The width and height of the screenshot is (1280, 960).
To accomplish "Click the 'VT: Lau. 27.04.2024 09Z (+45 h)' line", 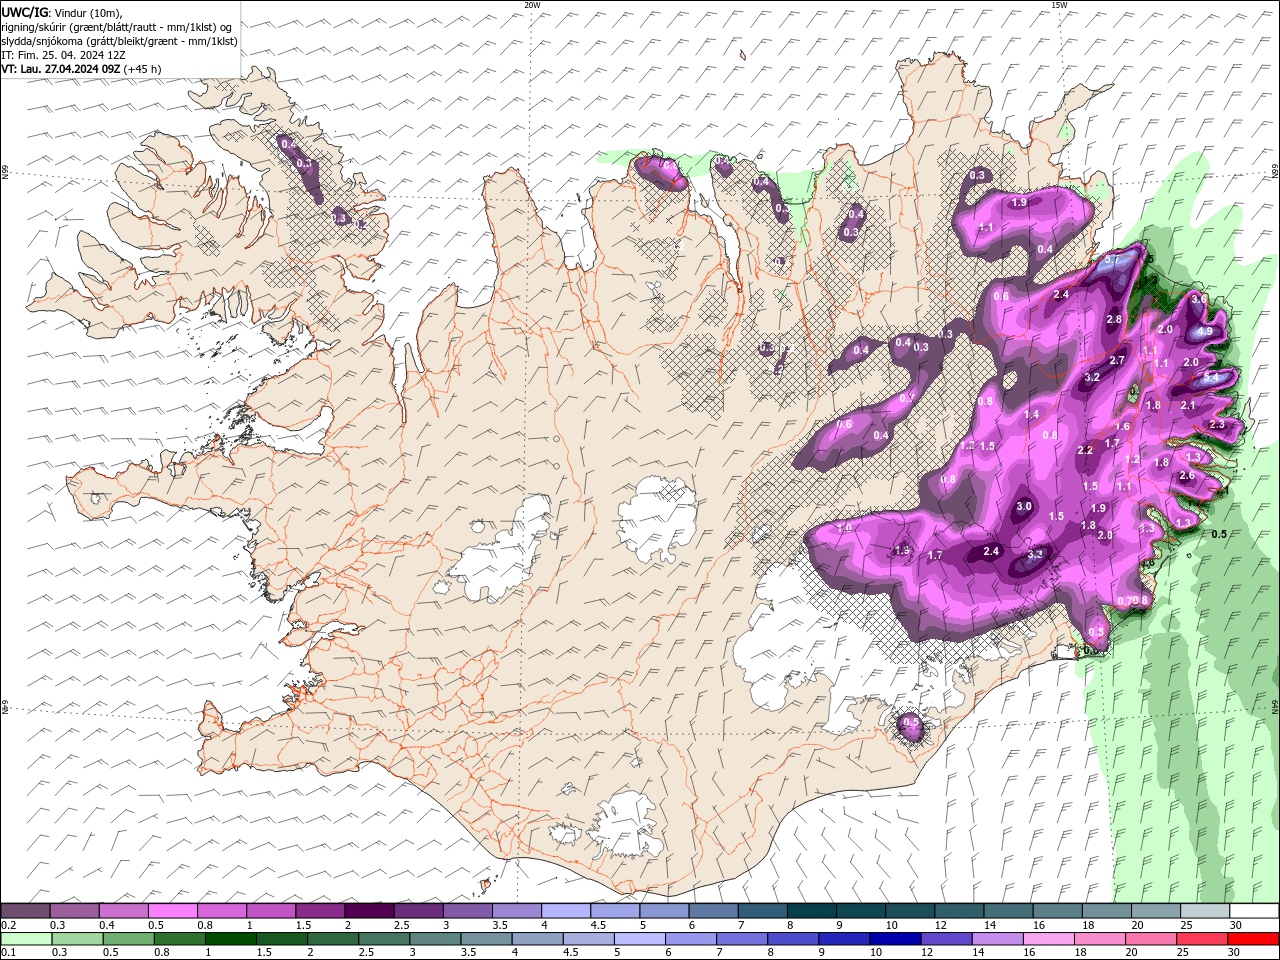I will [x=82, y=69].
